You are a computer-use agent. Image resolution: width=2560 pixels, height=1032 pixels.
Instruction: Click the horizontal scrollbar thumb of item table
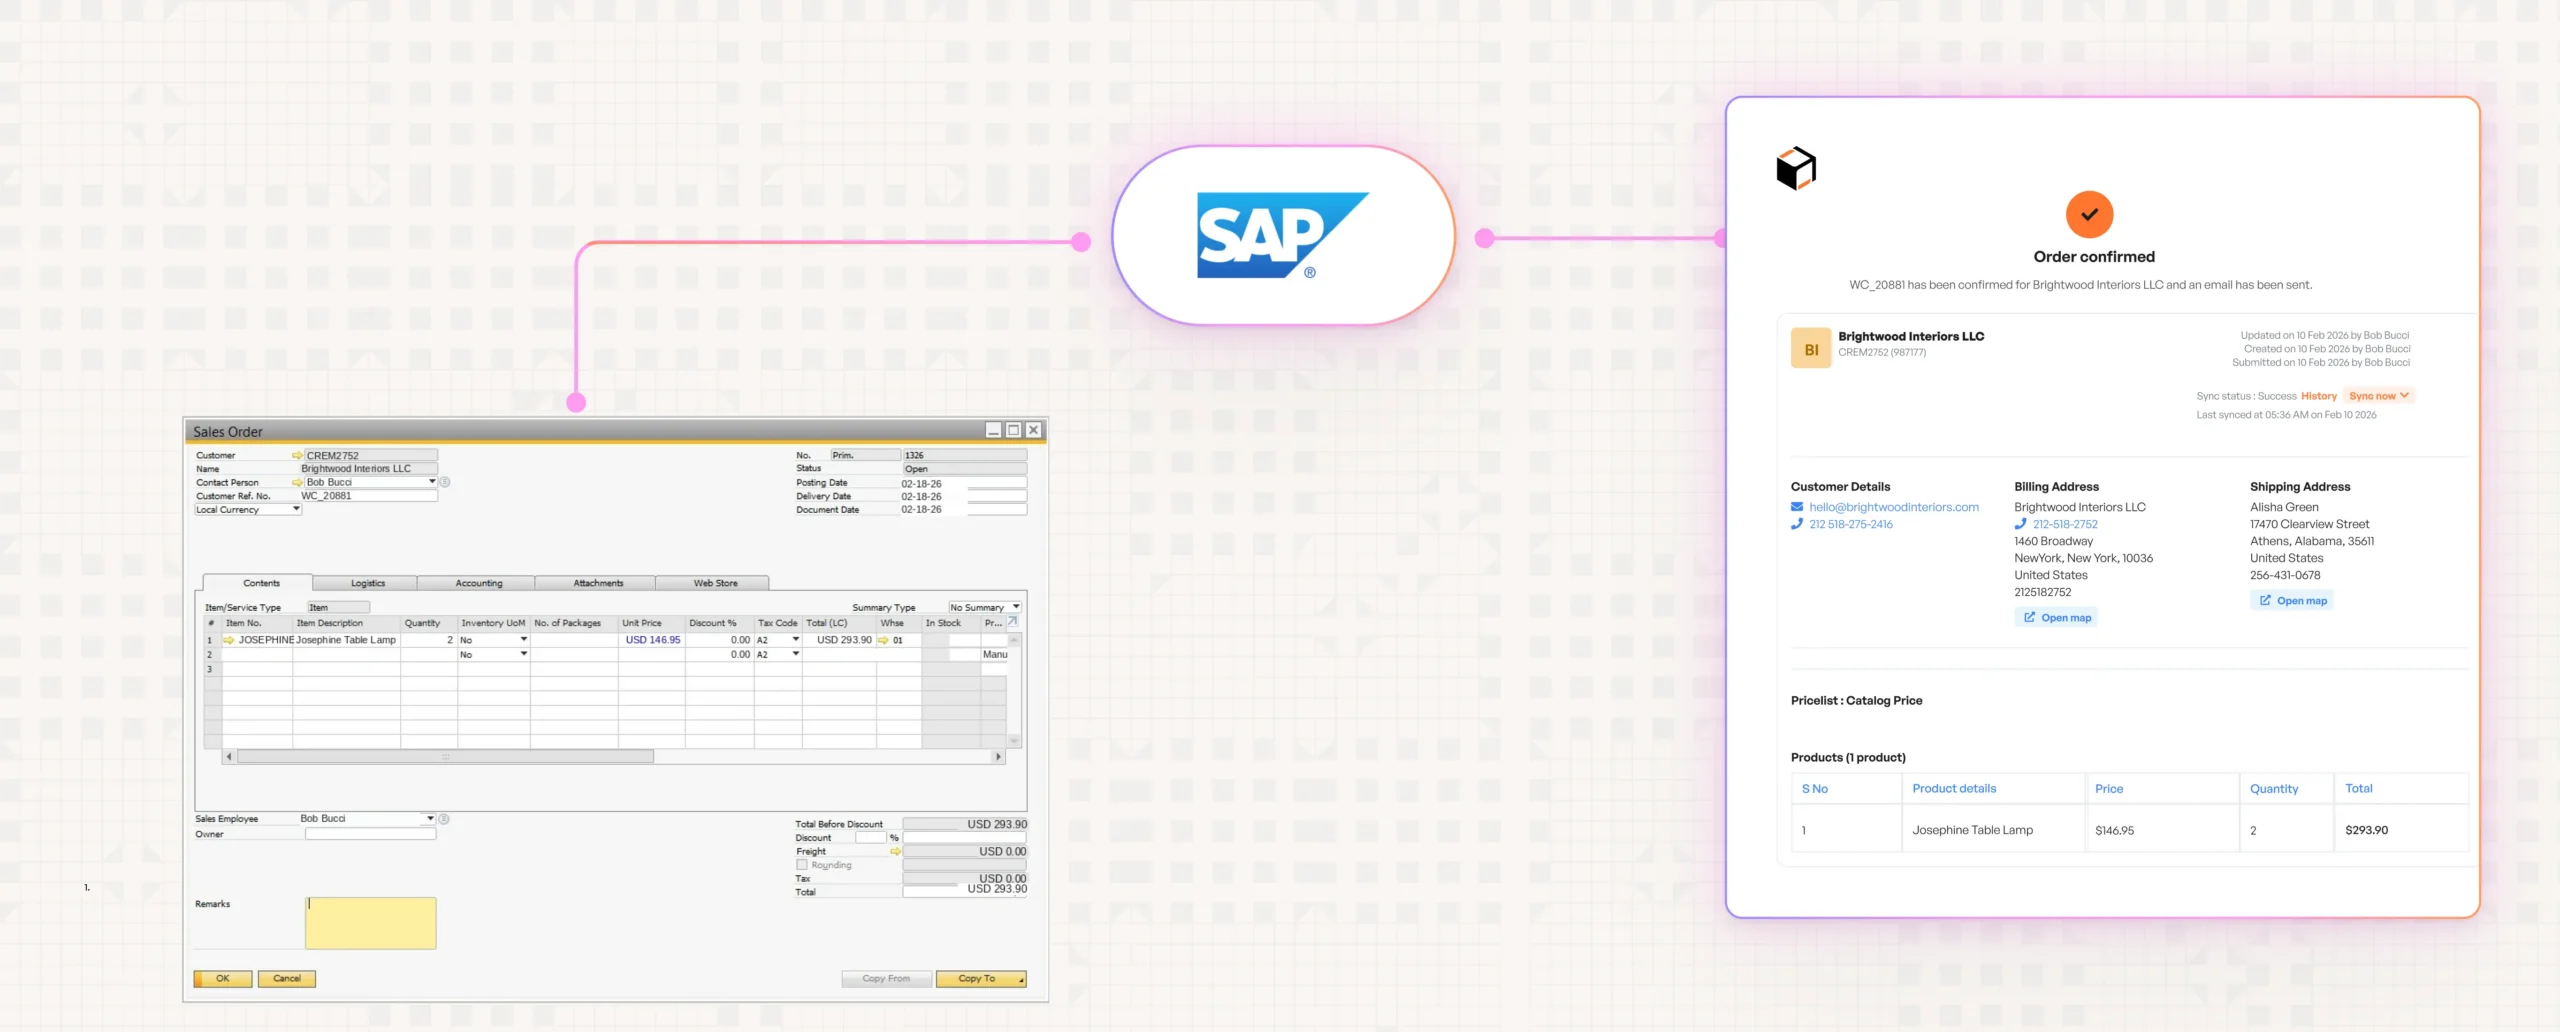coord(445,757)
